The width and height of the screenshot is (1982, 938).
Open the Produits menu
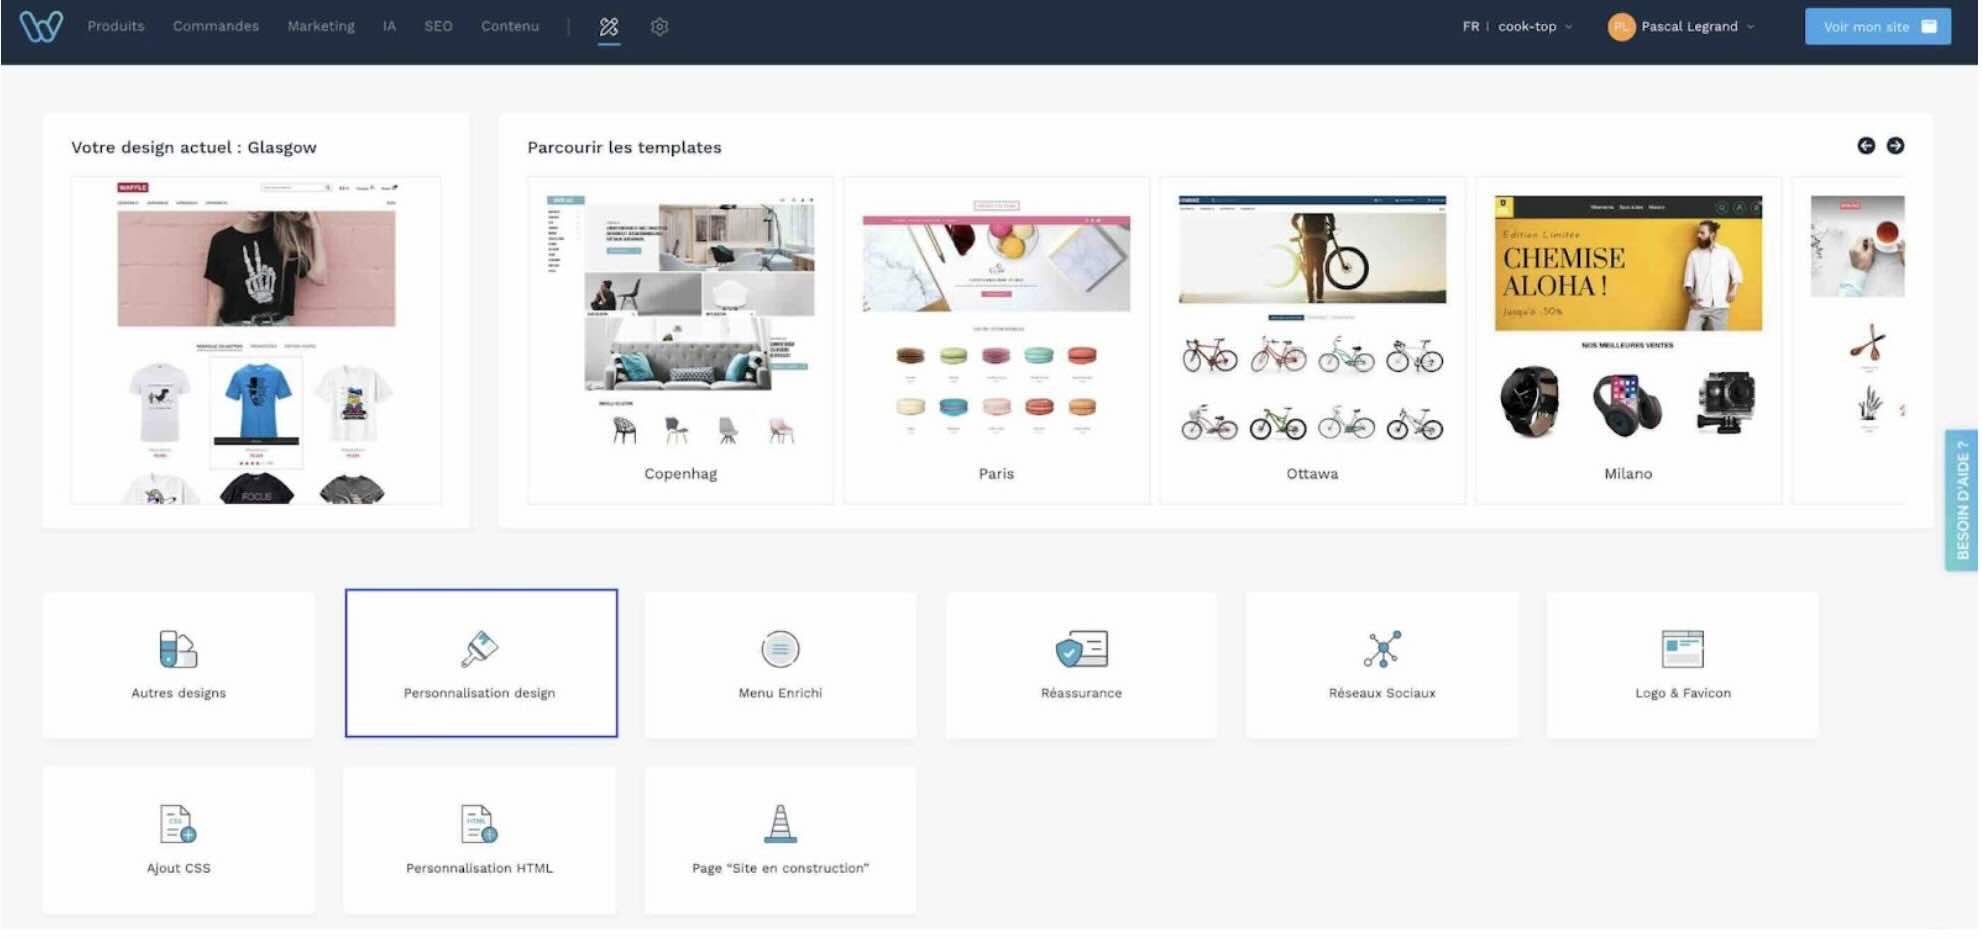pyautogui.click(x=116, y=26)
